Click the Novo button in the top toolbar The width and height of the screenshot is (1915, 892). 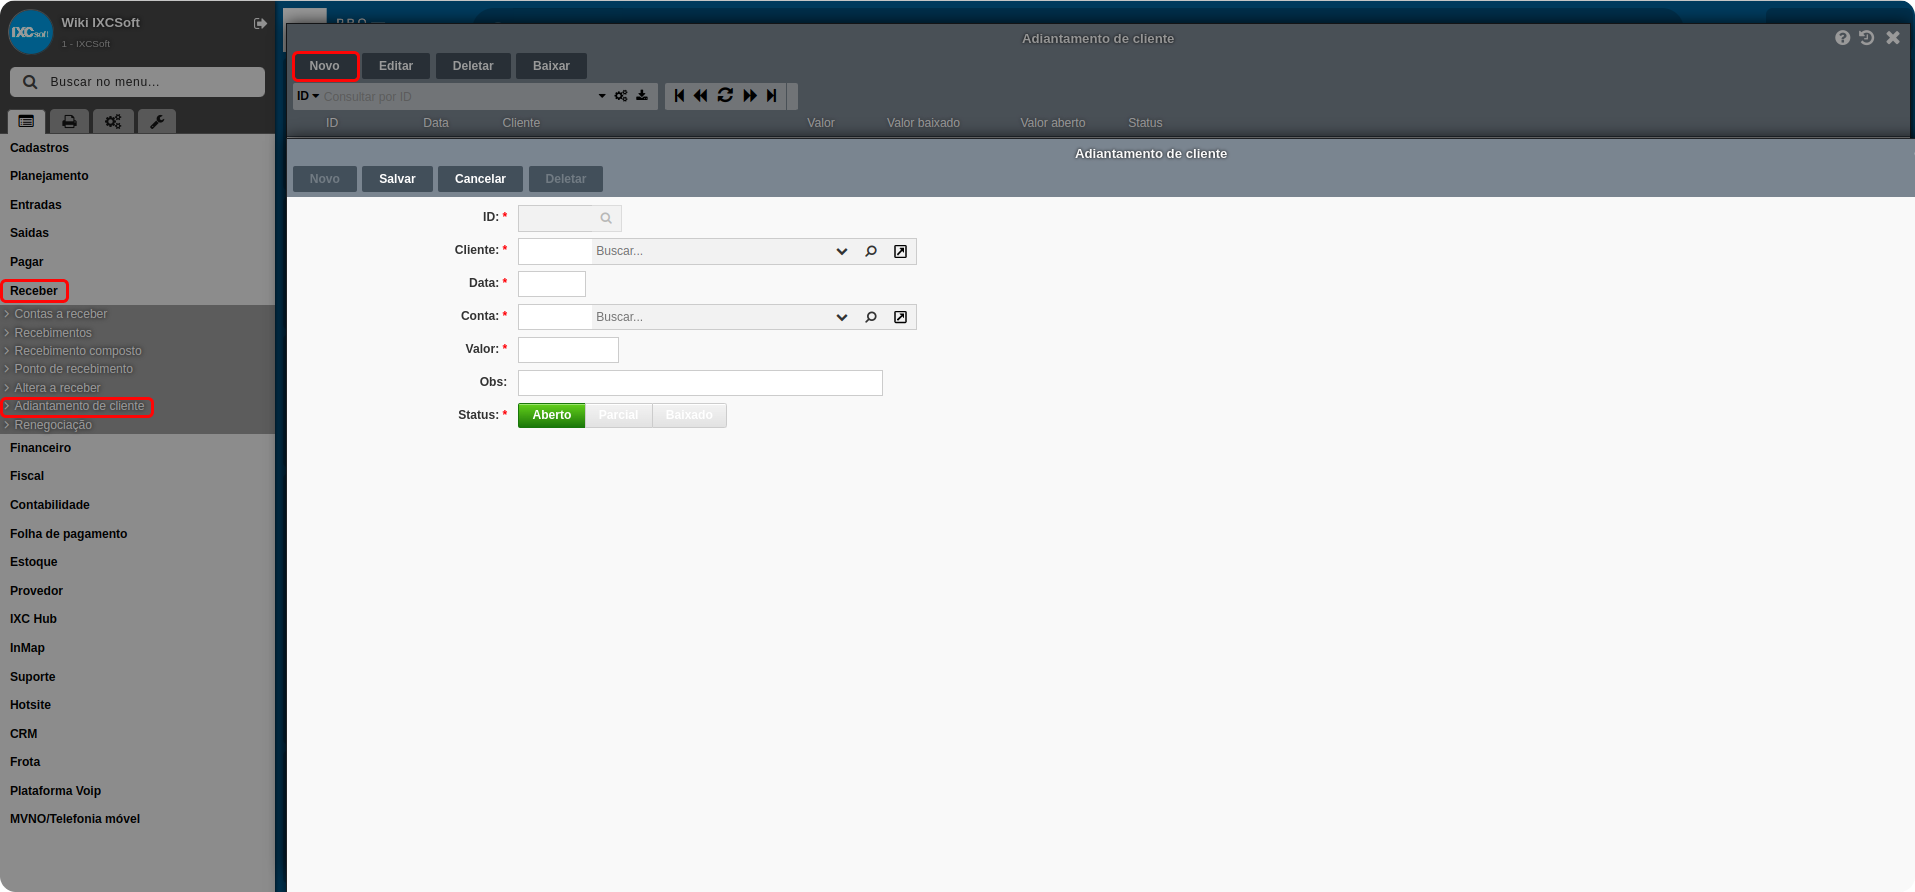pyautogui.click(x=324, y=66)
